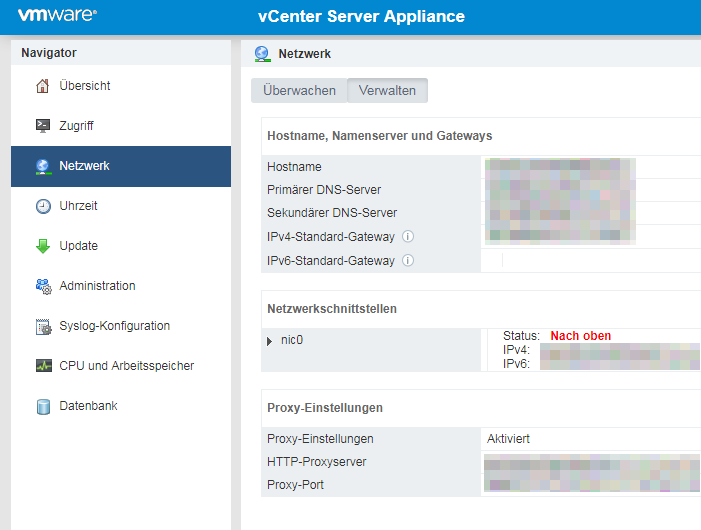Image resolution: width=701 pixels, height=530 pixels.
Task: Click the 'vCenter Server Appliance' title
Action: 361,17
